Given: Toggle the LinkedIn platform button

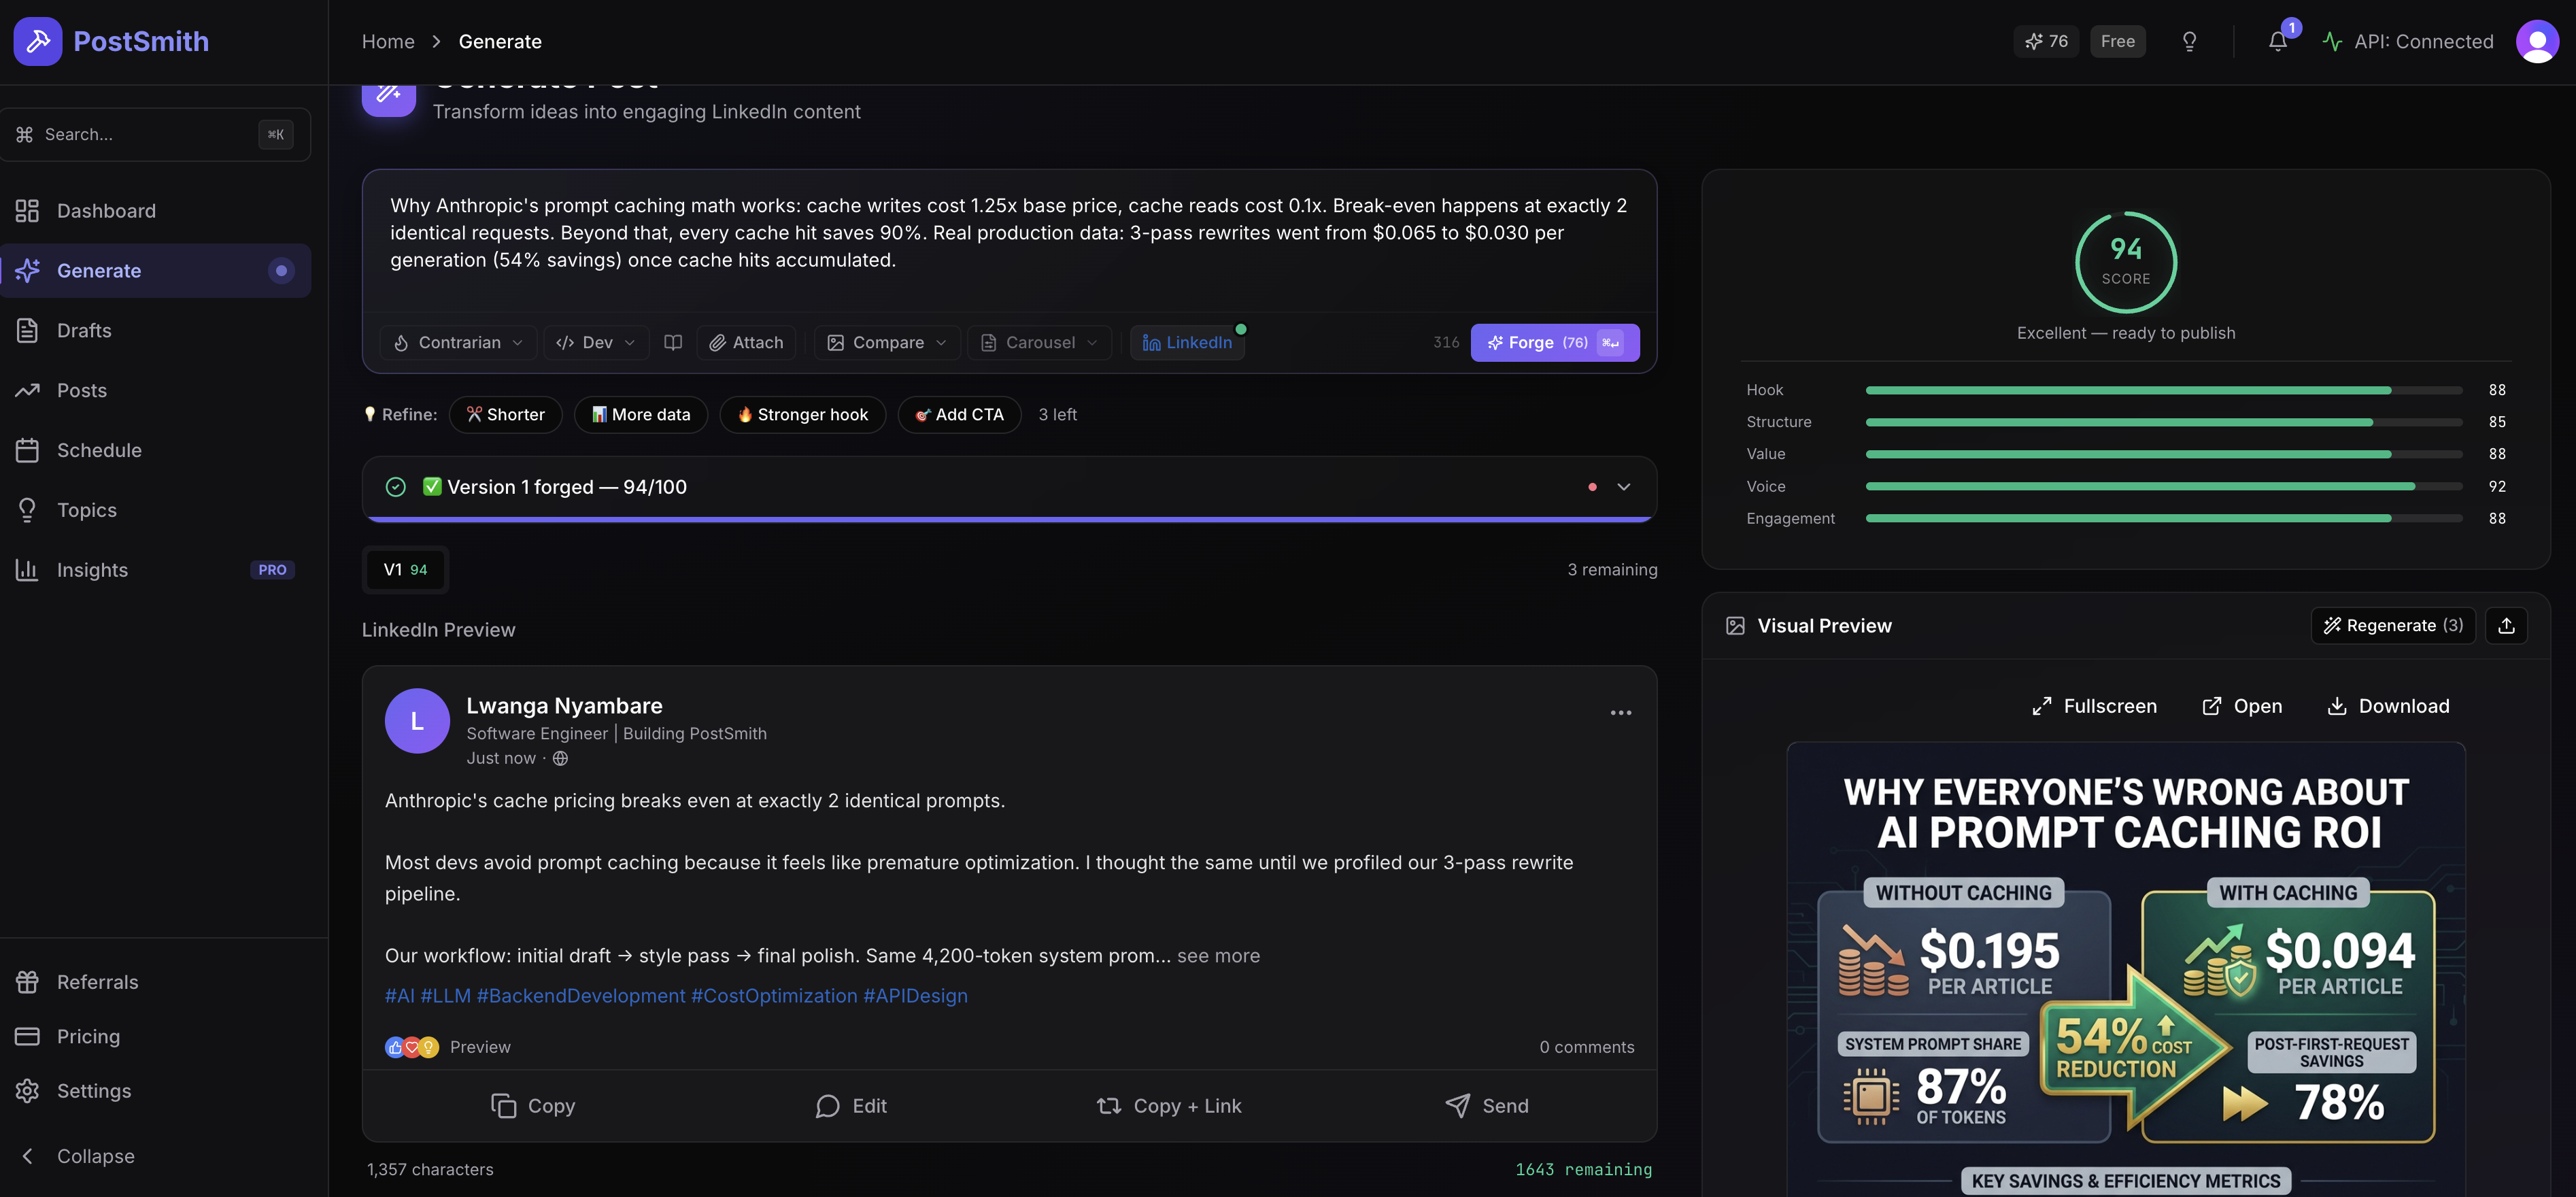Looking at the screenshot, I should point(1188,342).
